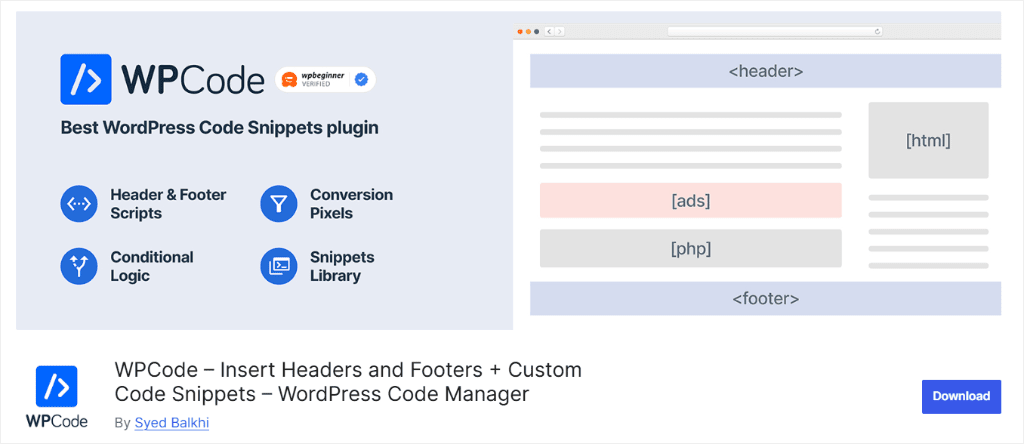Click the small WPCode plugin icon below banner
Screen dimensions: 1024x444
(x=57, y=387)
